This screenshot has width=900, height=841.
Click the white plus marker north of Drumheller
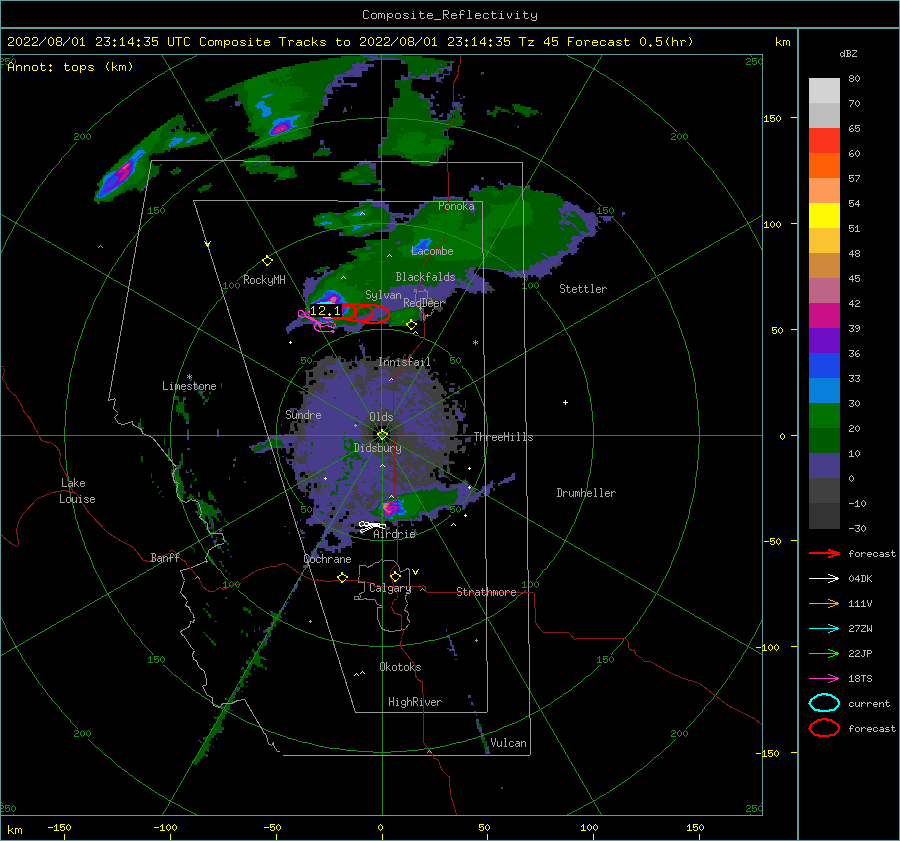coord(565,402)
